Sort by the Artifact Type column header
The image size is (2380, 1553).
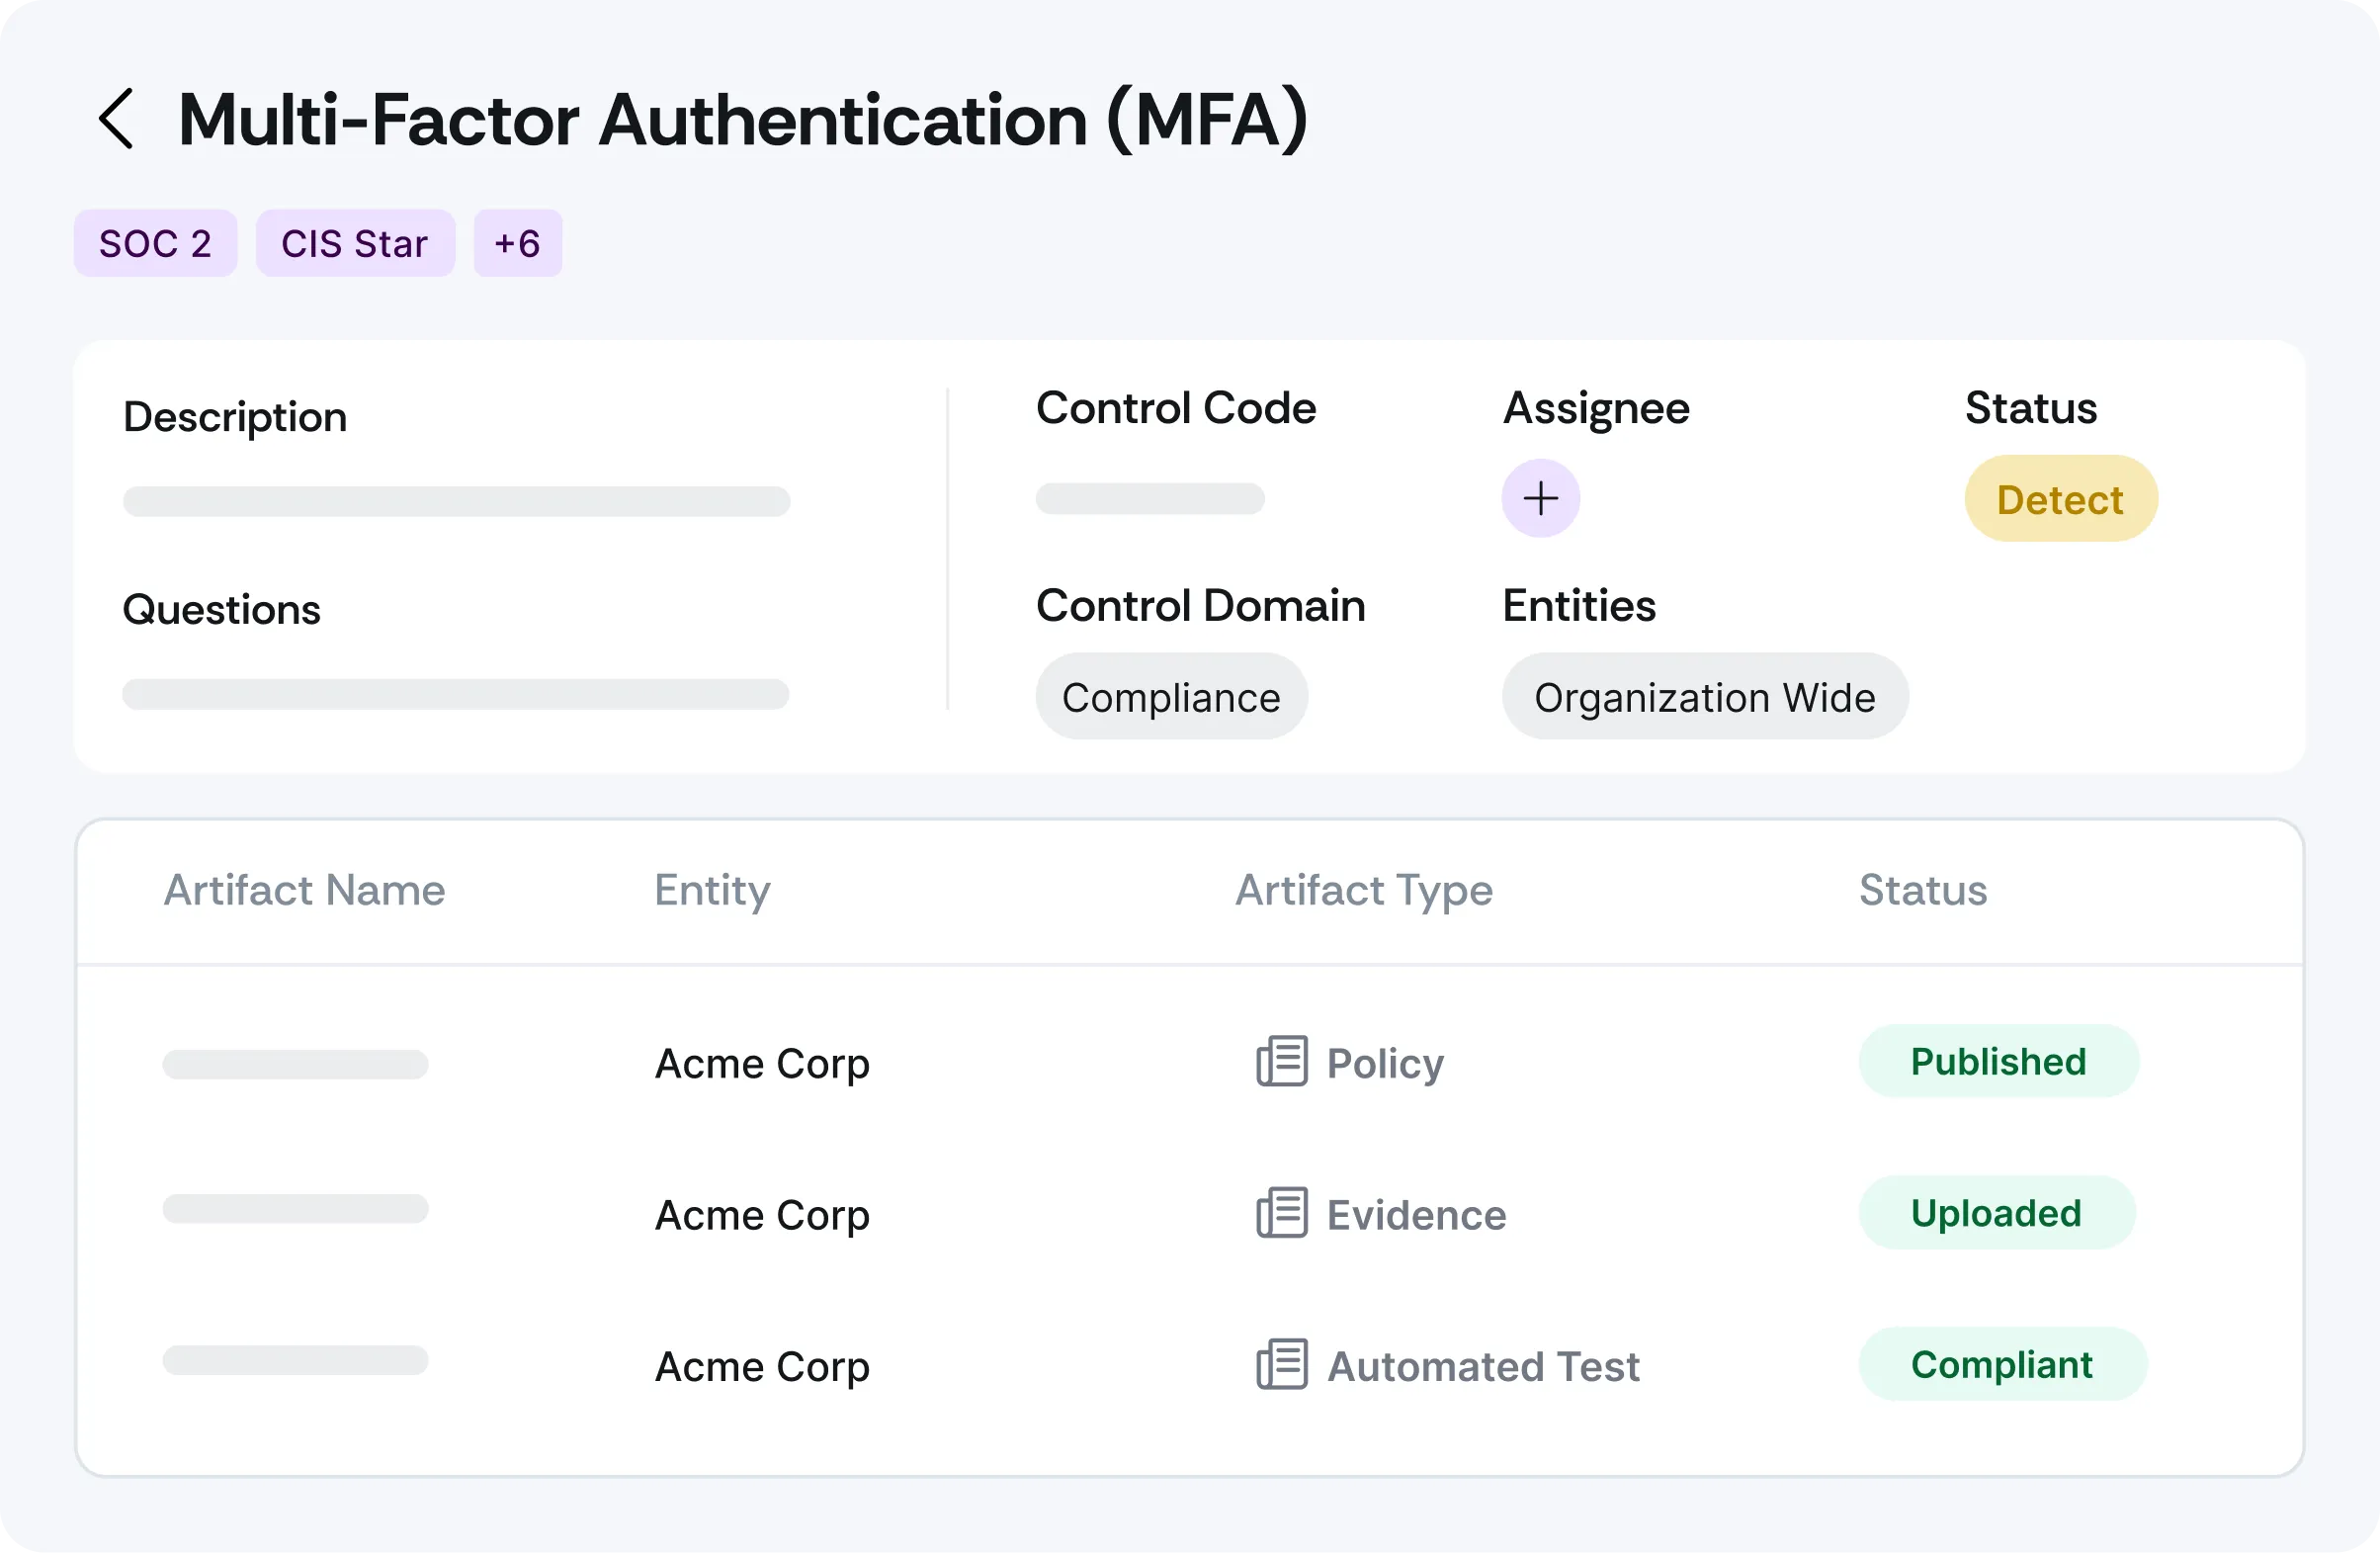tap(1363, 890)
